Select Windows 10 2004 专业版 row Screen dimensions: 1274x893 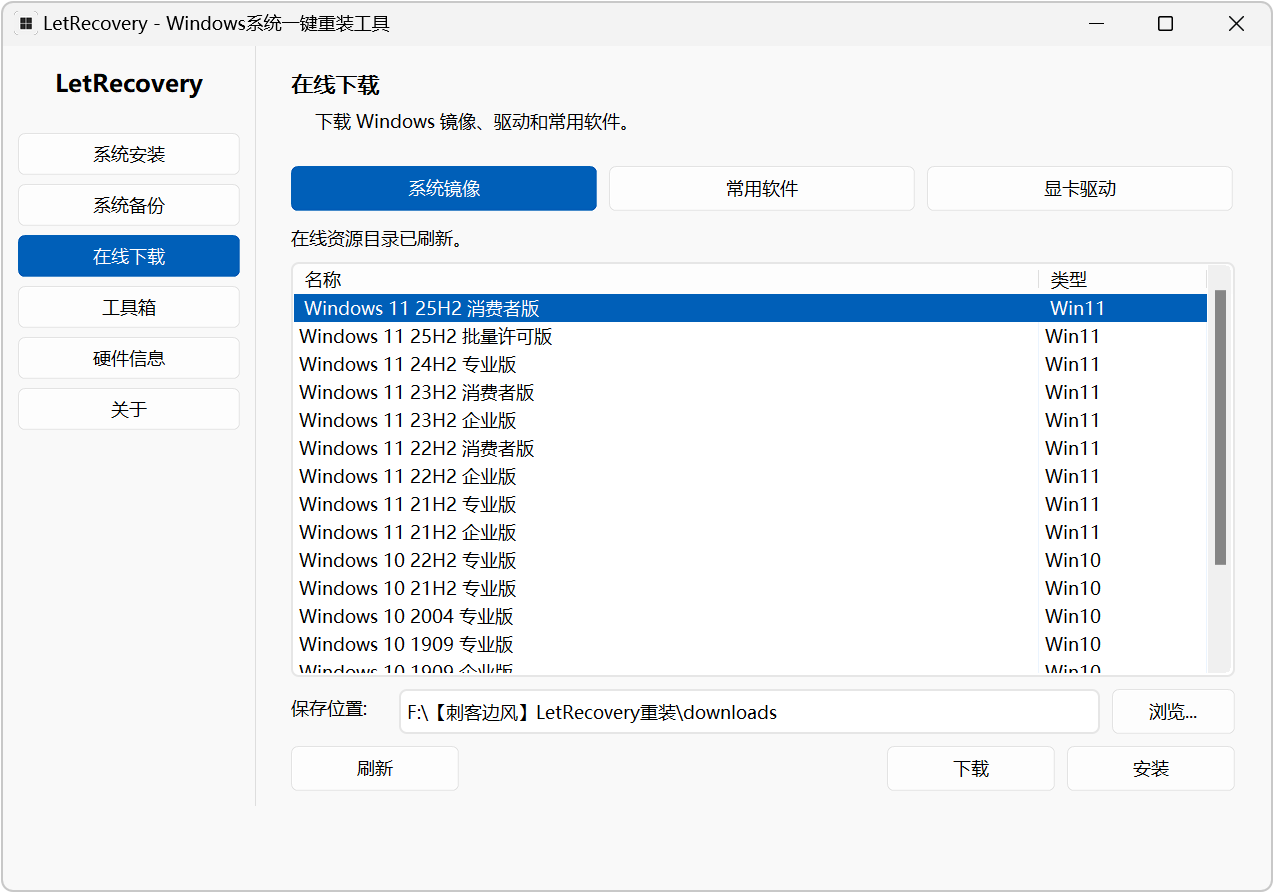click(x=750, y=616)
